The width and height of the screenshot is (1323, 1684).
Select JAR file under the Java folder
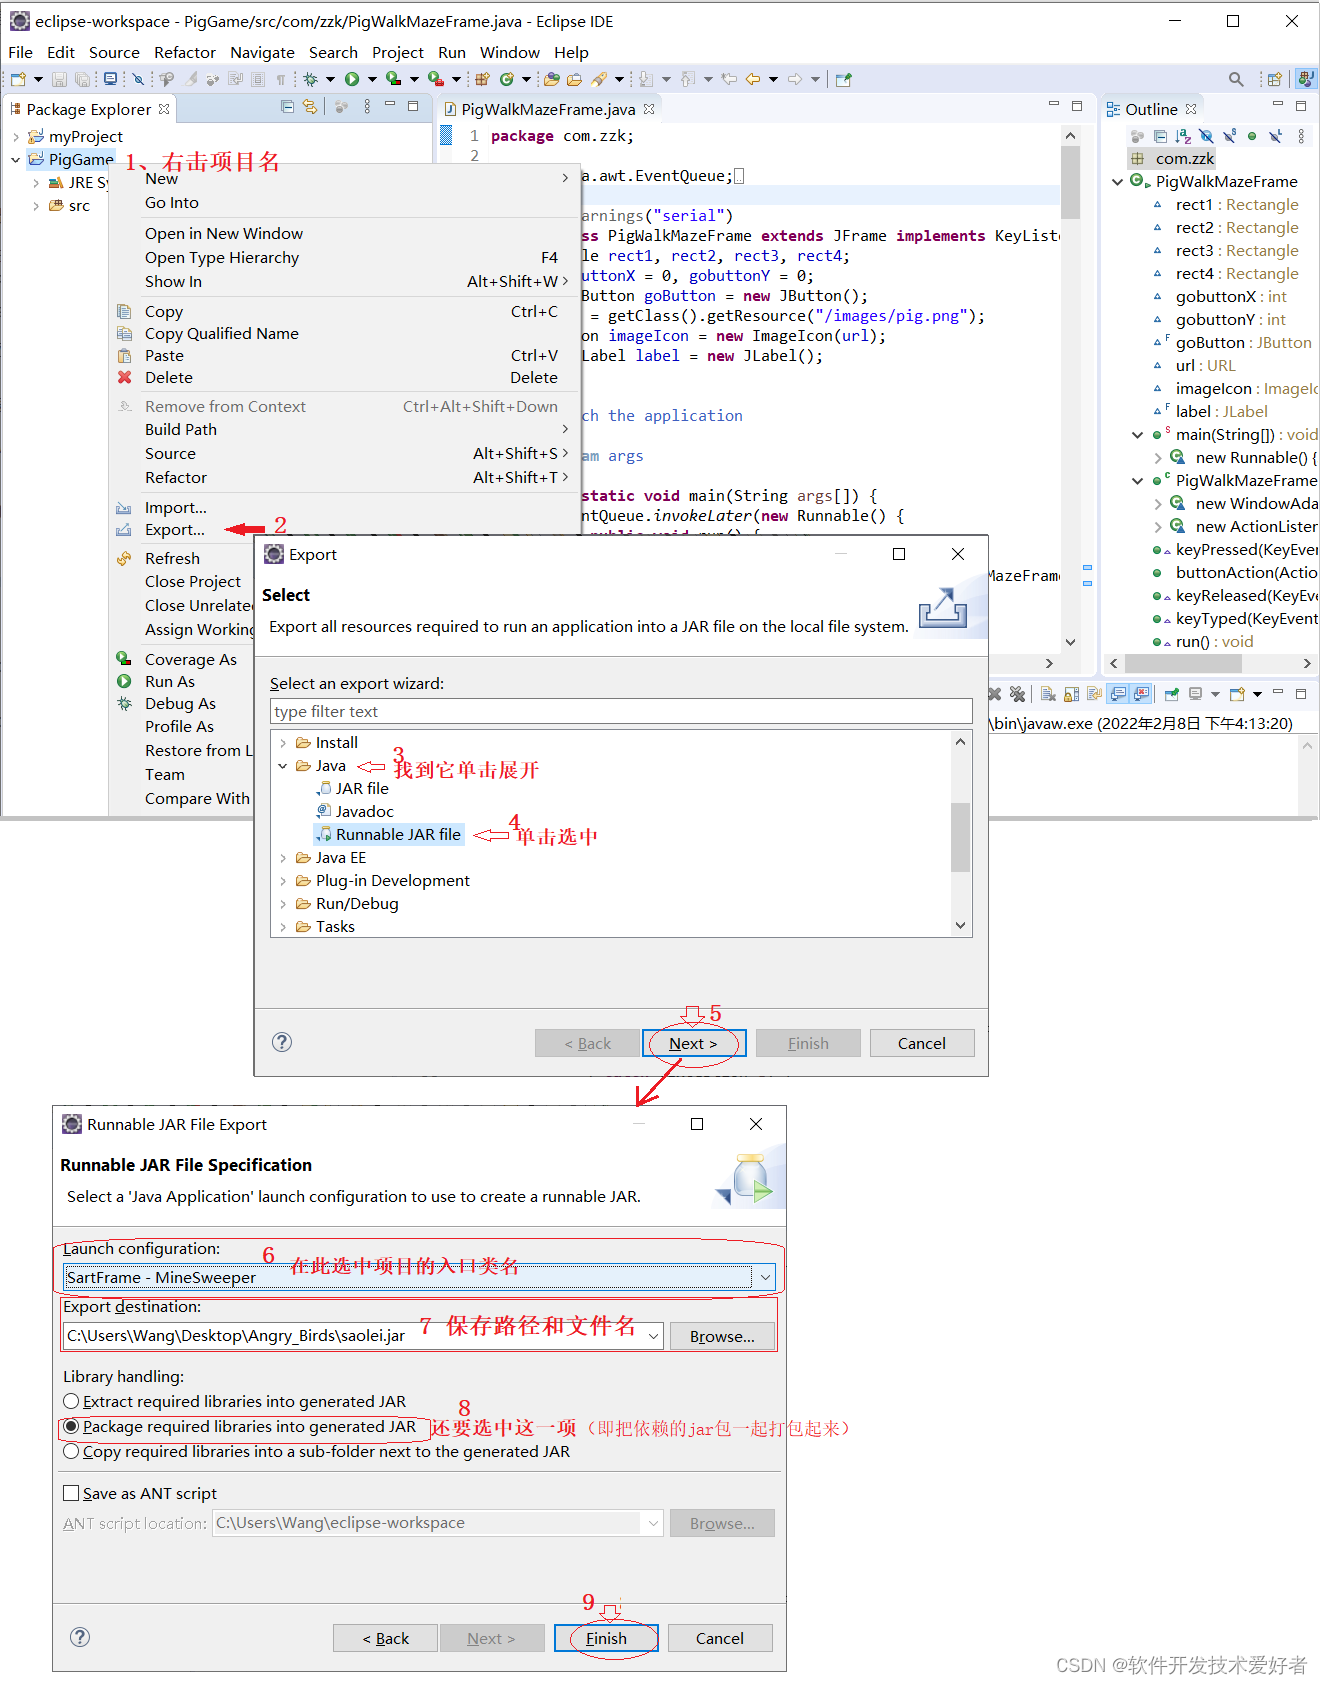pyautogui.click(x=353, y=789)
